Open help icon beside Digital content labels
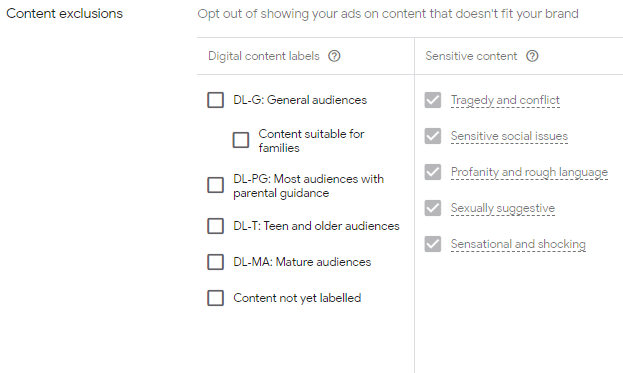Viewport: 623px width, 373px height. click(334, 56)
